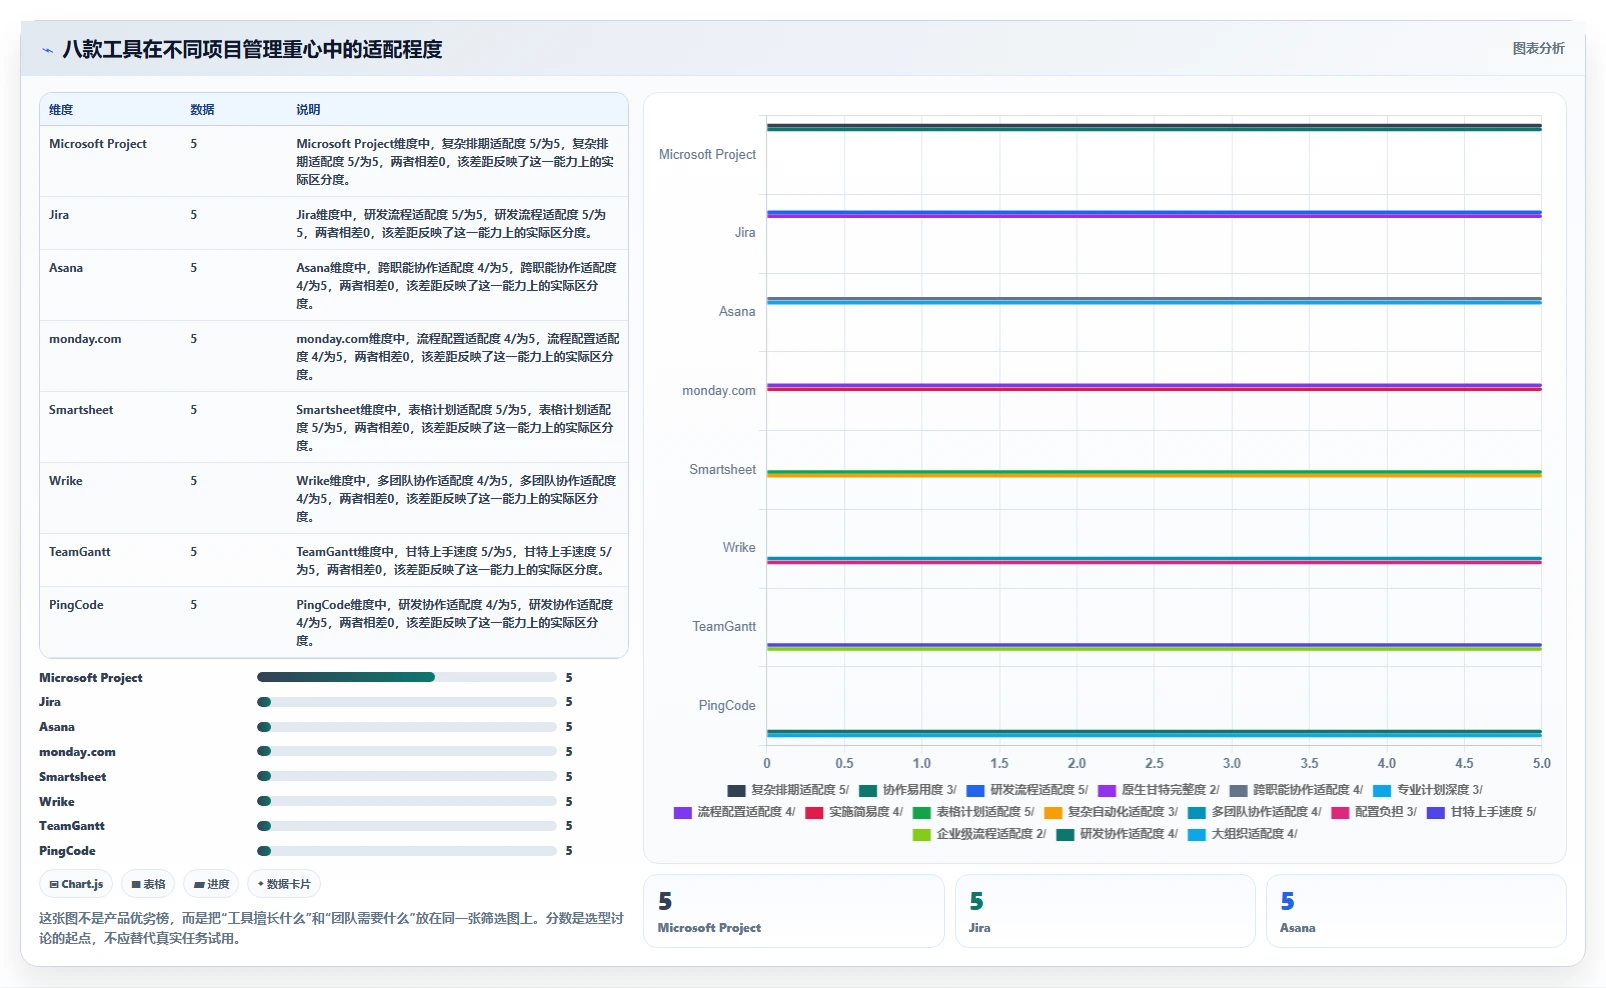The width and height of the screenshot is (1606, 988).
Task: Hide the 配置负担 legend series
Action: (x=1374, y=812)
